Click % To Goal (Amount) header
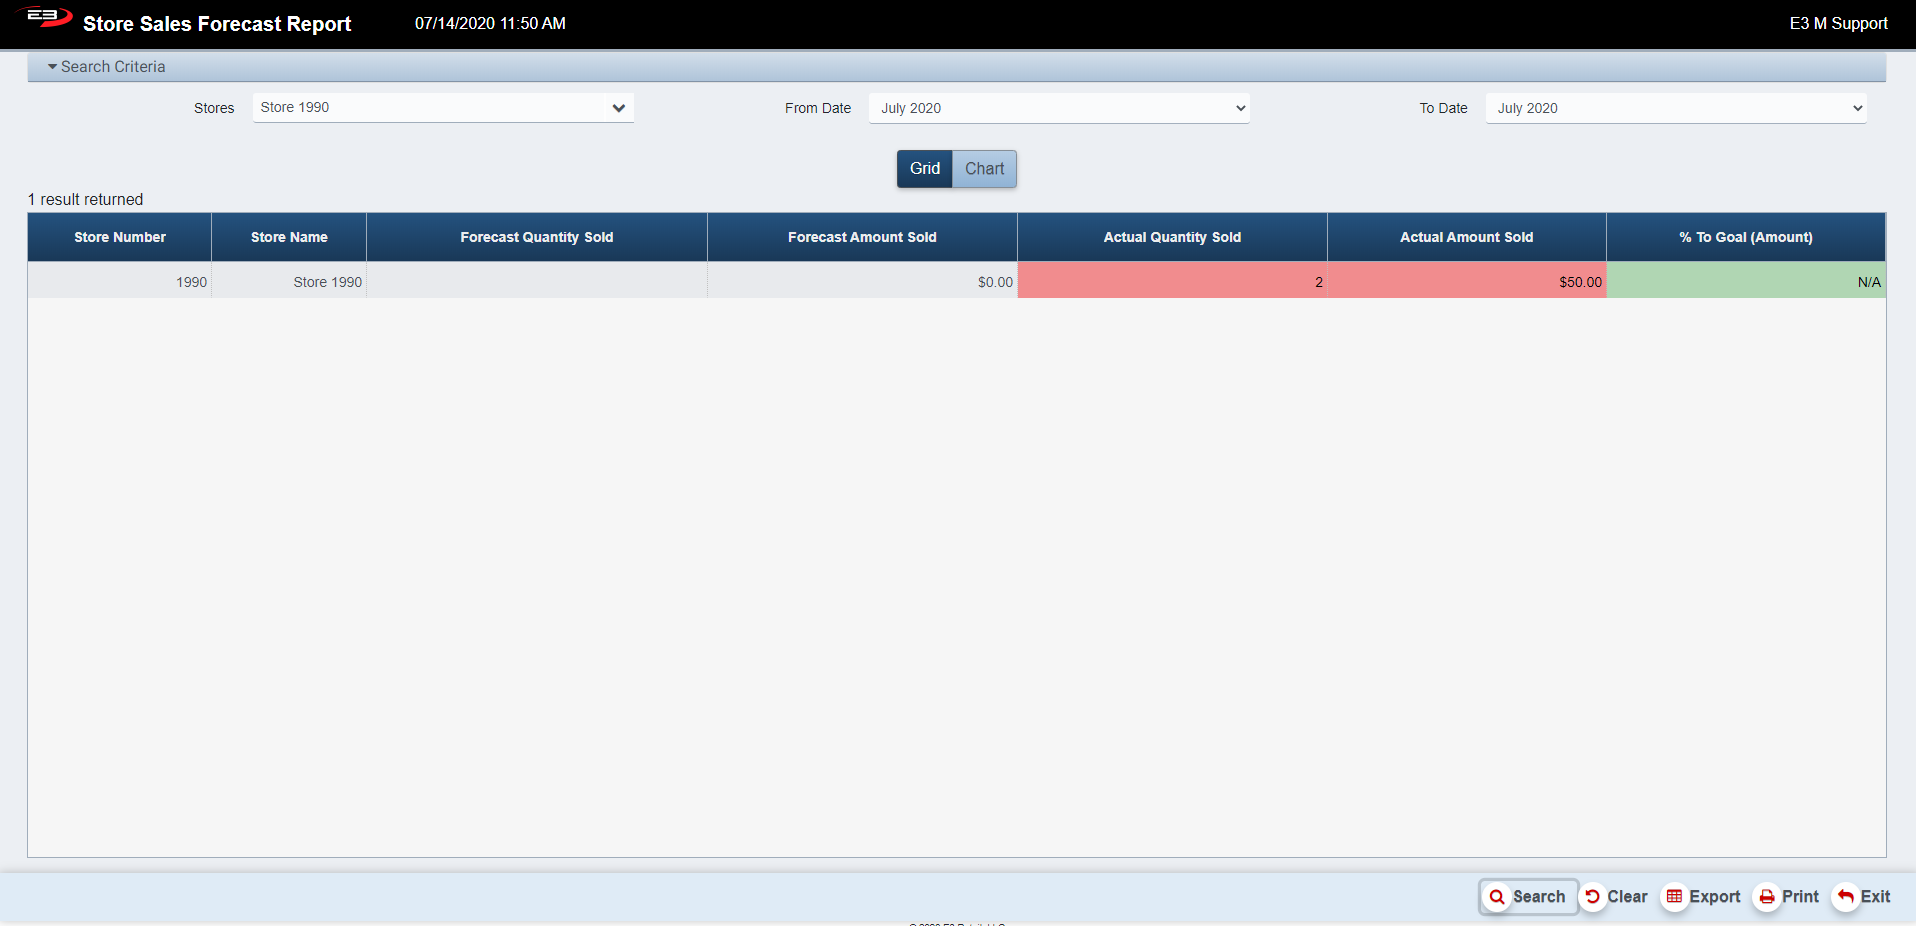The width and height of the screenshot is (1916, 926). [x=1746, y=237]
